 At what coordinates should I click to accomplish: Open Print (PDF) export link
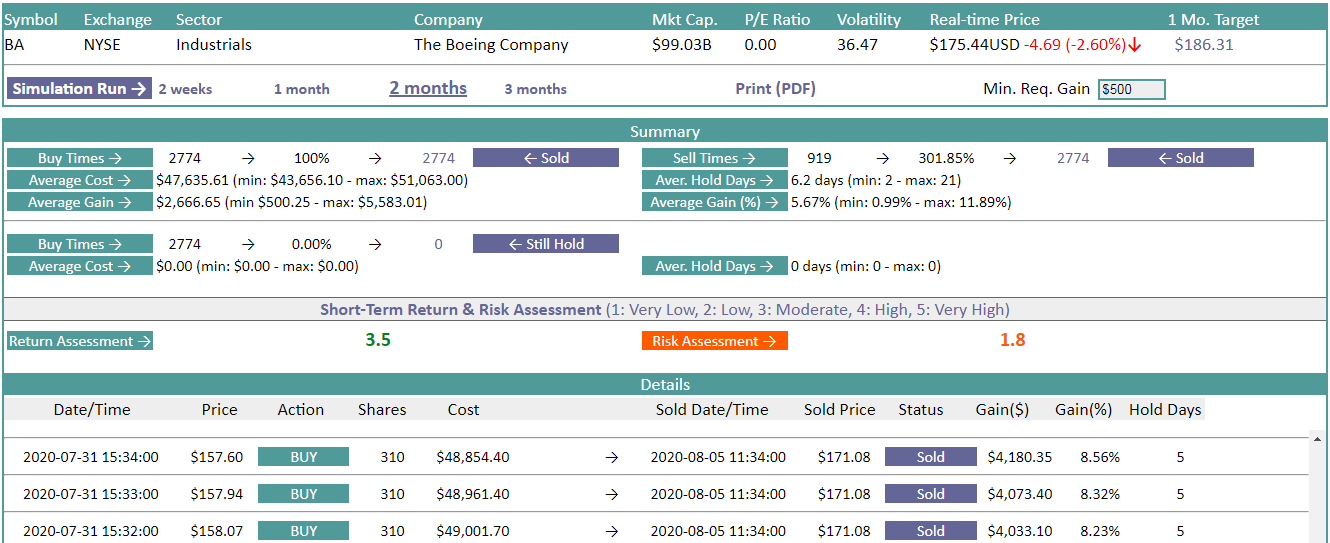pyautogui.click(x=775, y=89)
